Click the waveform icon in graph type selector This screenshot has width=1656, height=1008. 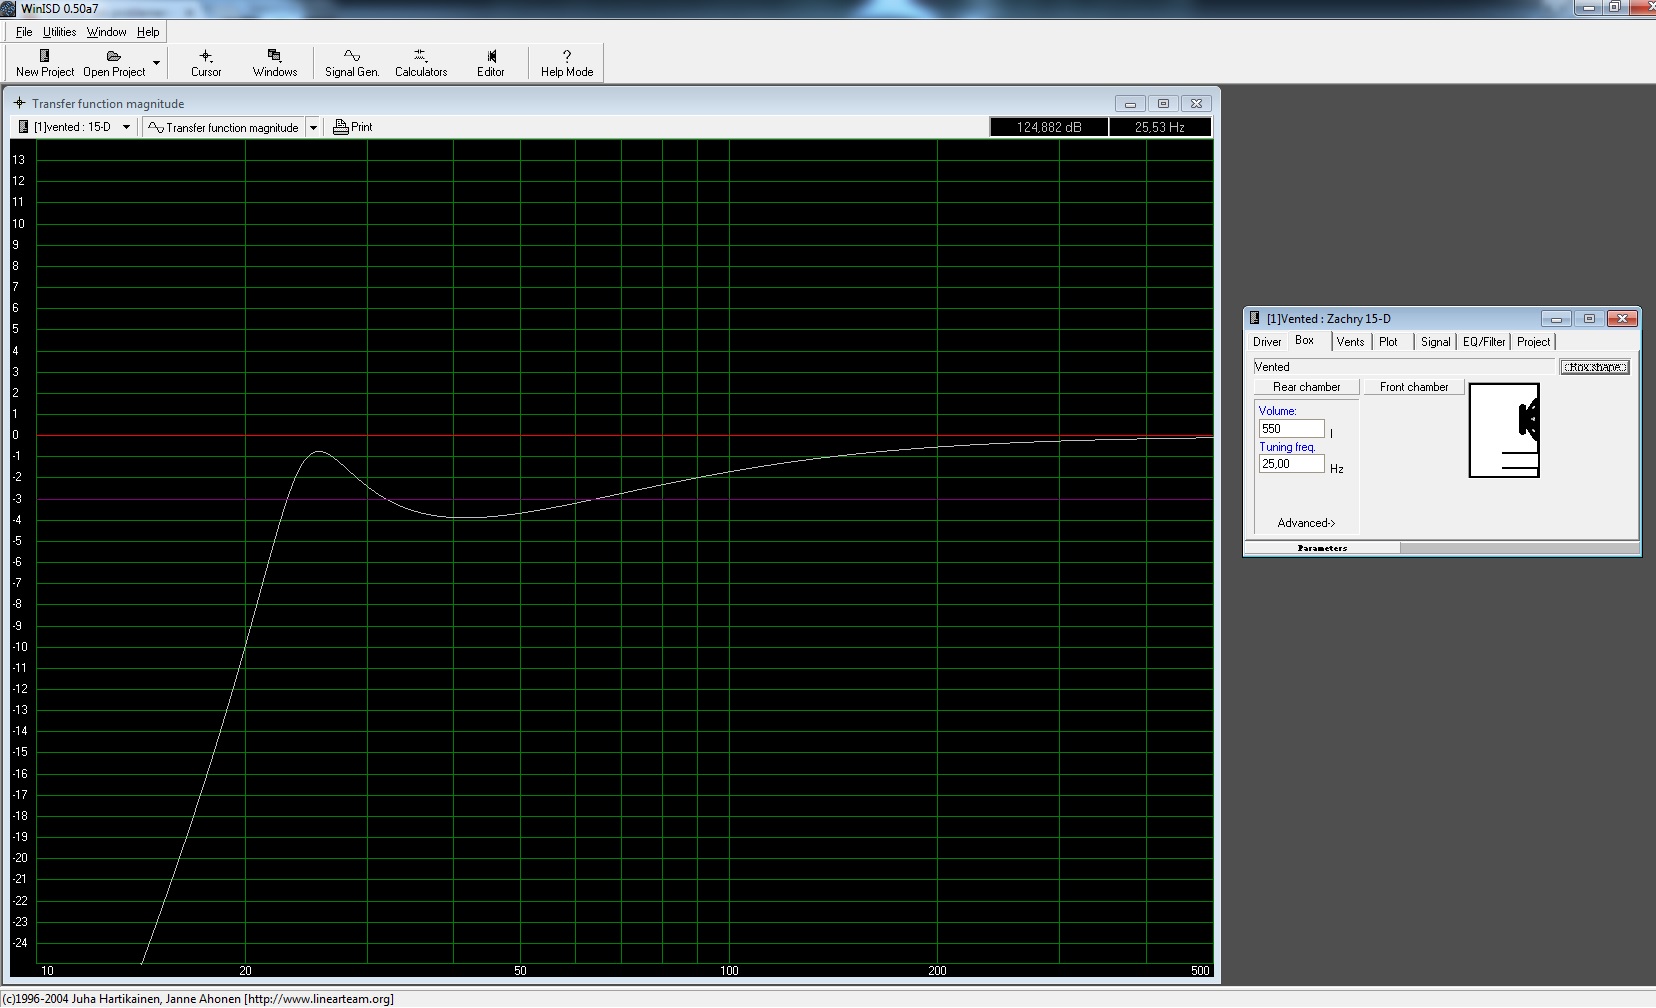tap(155, 127)
